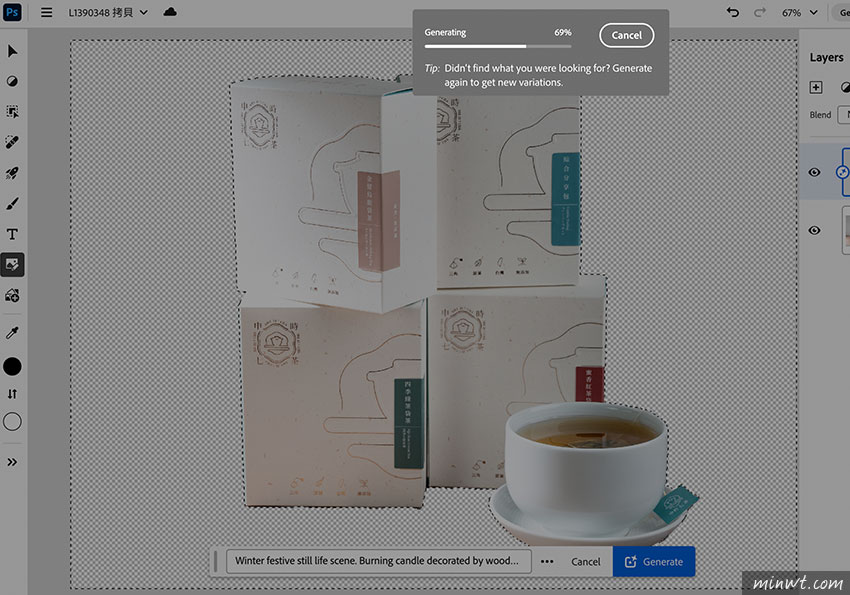This screenshot has height=595, width=850.
Task: Open prompt bar more options ellipsis
Action: tap(547, 562)
